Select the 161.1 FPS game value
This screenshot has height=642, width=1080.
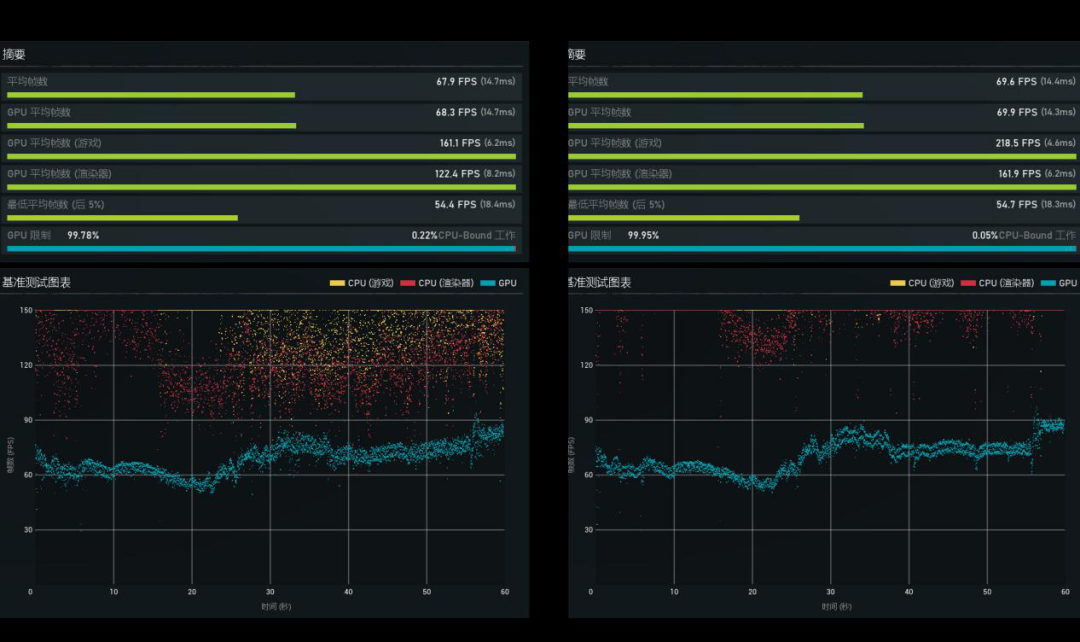460,143
